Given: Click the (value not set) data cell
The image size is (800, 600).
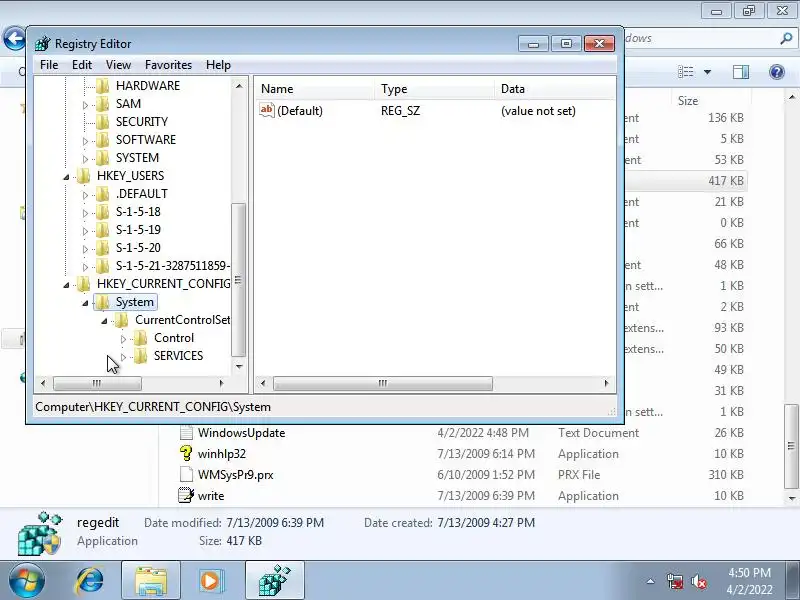Looking at the screenshot, I should pyautogui.click(x=538, y=111).
